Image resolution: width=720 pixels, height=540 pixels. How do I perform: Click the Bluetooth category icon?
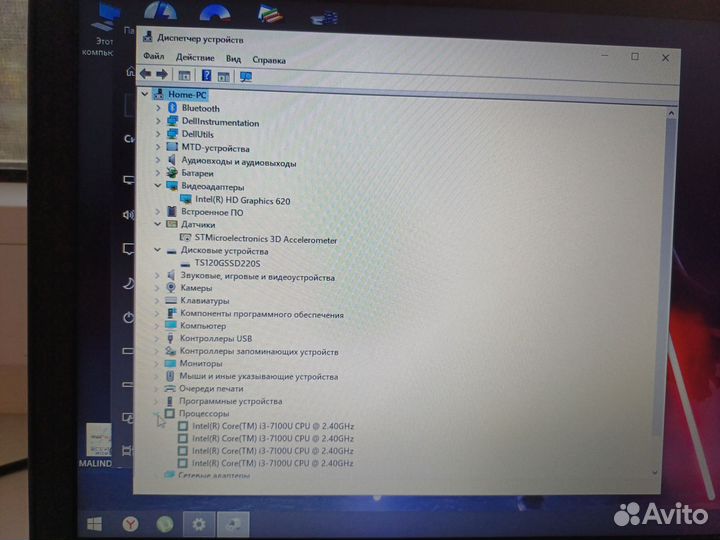(x=173, y=108)
